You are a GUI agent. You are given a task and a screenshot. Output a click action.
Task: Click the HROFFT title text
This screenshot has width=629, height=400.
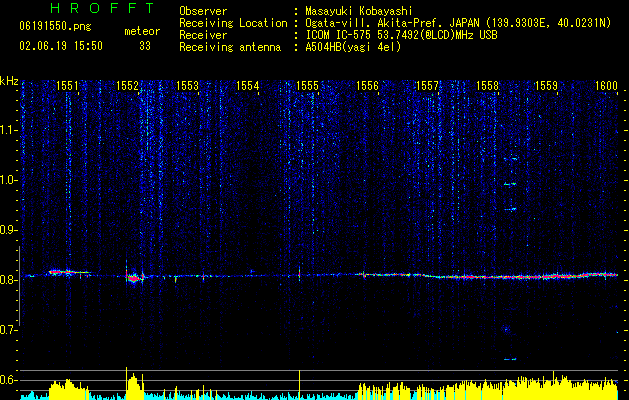(102, 8)
